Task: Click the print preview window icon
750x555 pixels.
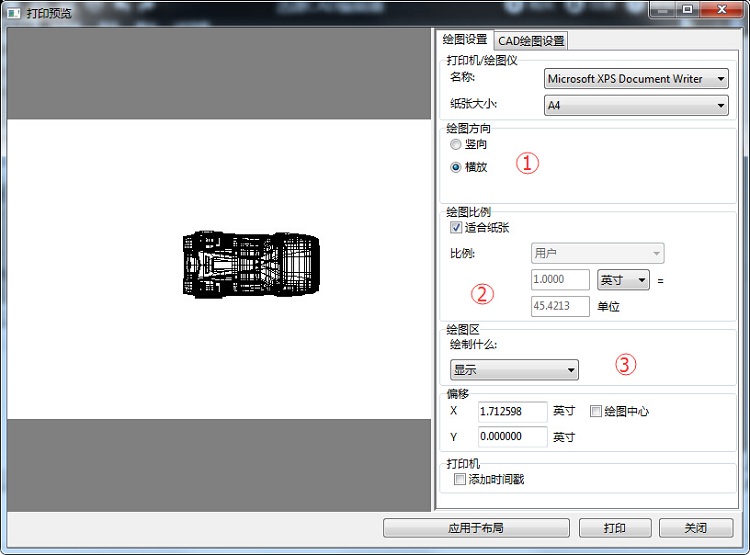Action: point(13,13)
